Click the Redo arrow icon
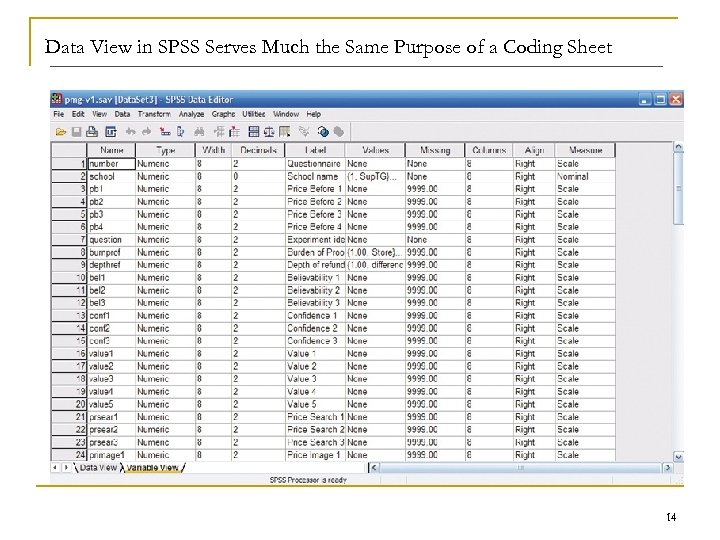The image size is (720, 540). [146, 132]
